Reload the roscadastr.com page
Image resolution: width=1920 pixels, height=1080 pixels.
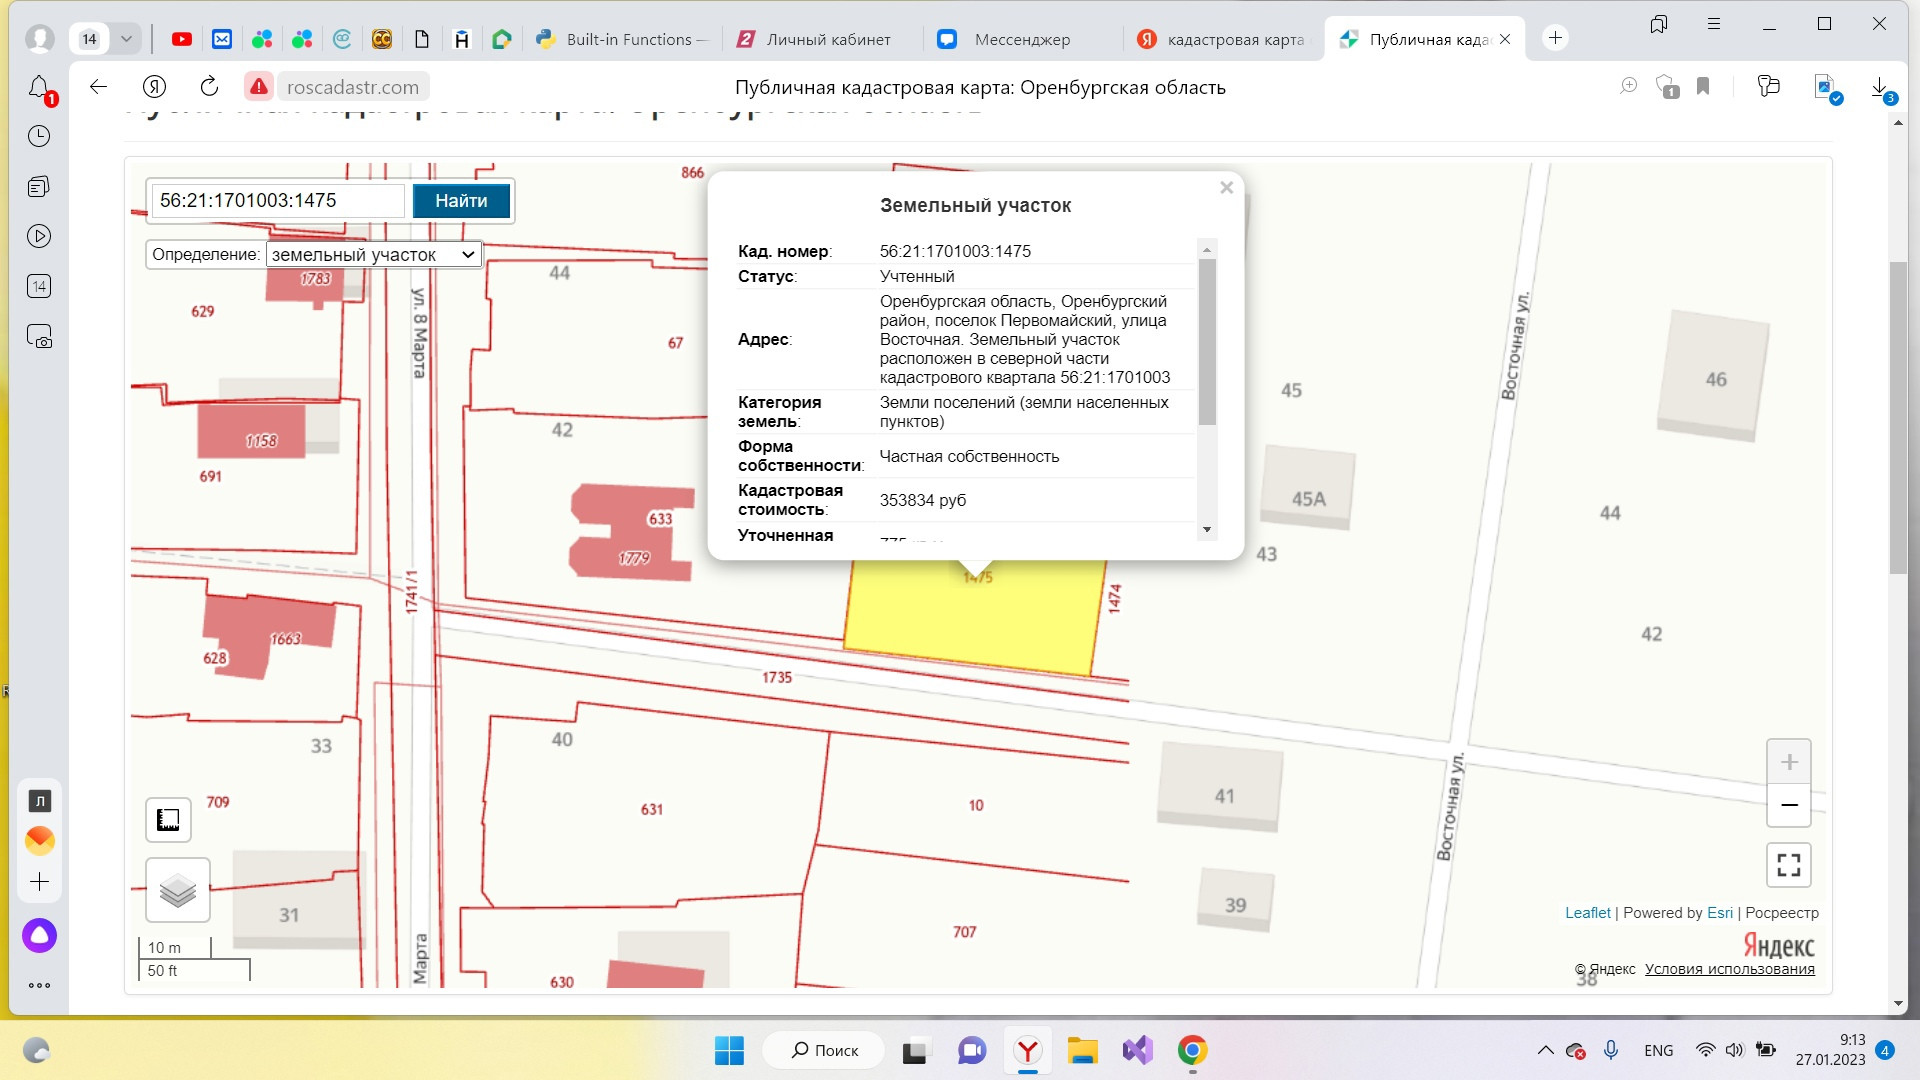209,87
